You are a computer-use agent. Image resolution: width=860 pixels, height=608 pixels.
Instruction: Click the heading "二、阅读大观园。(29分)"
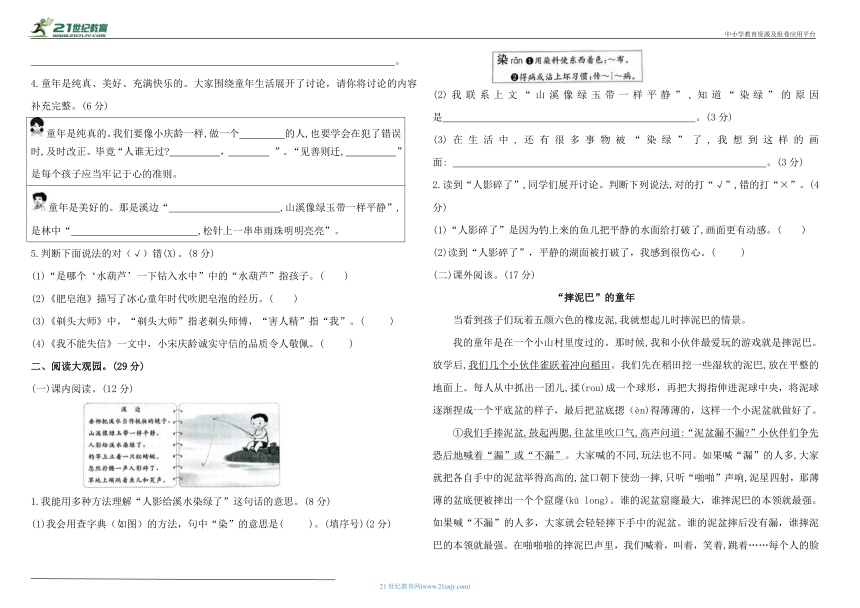[x=87, y=366]
